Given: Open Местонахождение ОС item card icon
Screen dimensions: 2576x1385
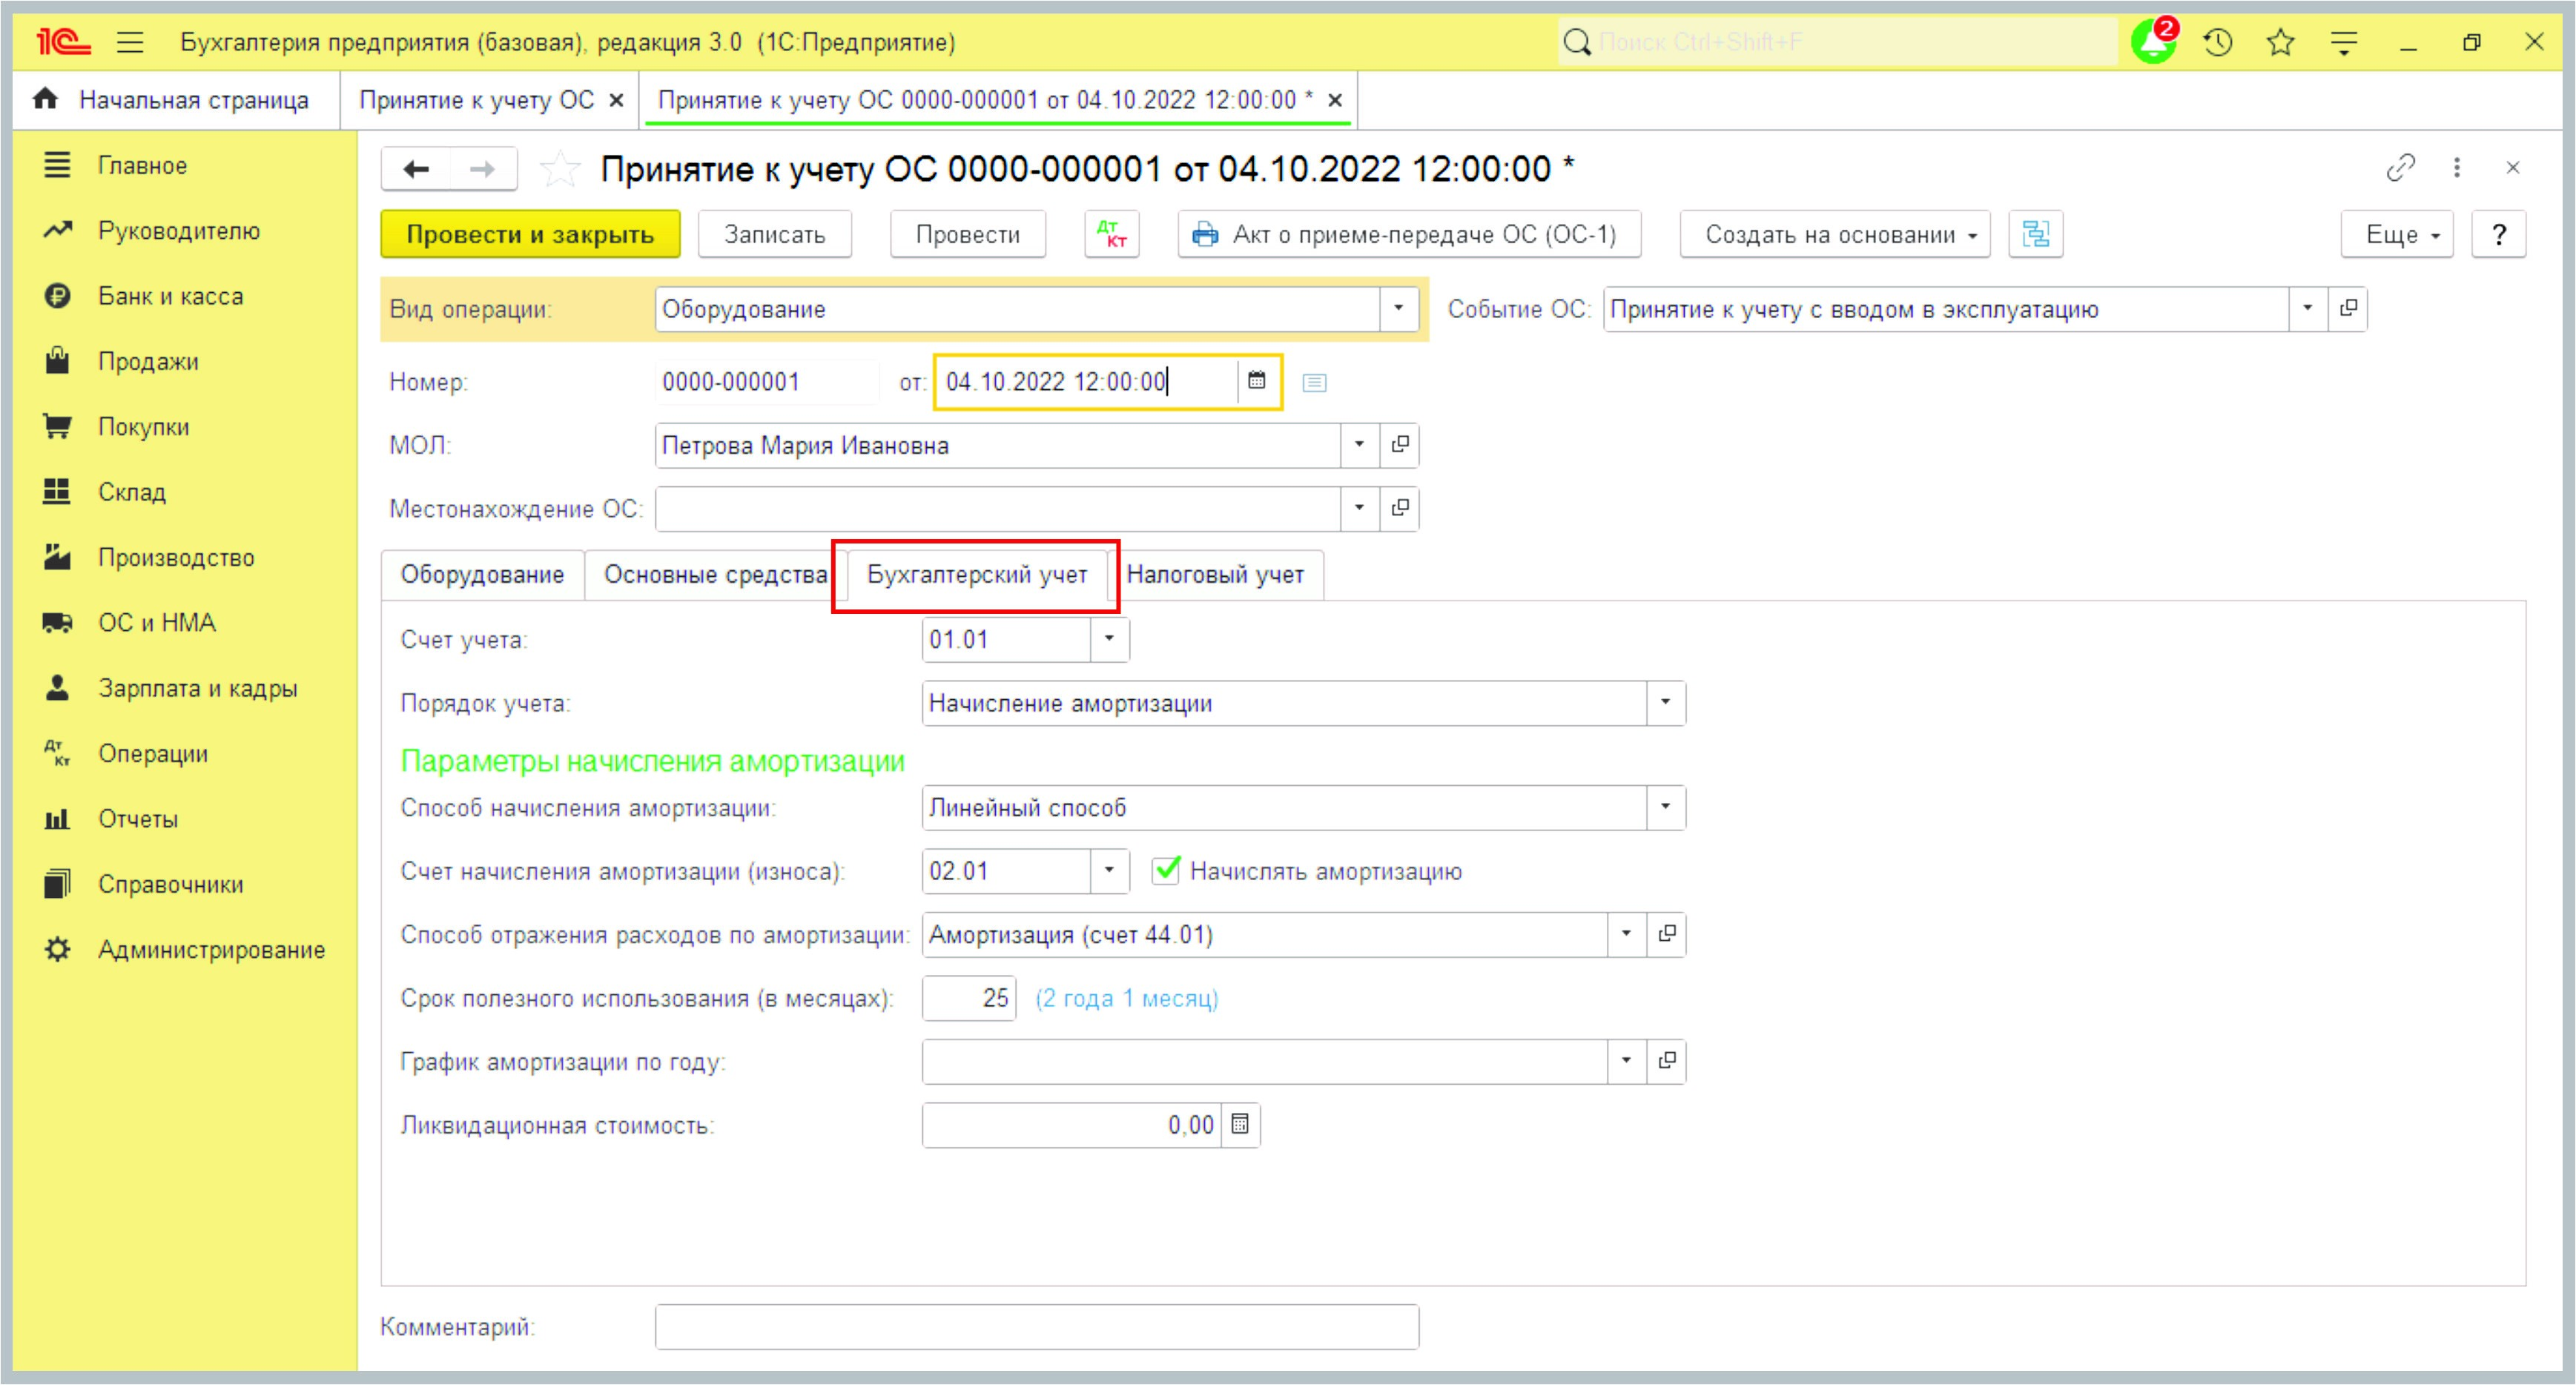Looking at the screenshot, I should [x=1400, y=508].
